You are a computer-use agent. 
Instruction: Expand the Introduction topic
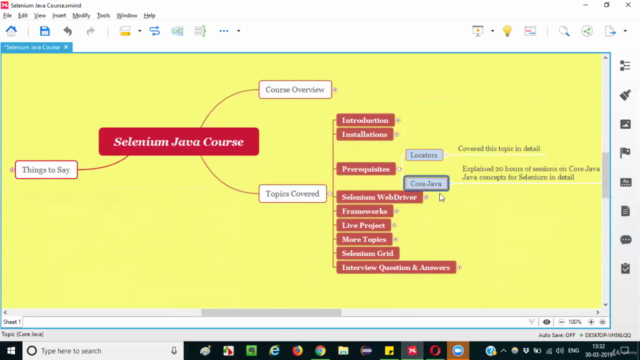click(398, 120)
